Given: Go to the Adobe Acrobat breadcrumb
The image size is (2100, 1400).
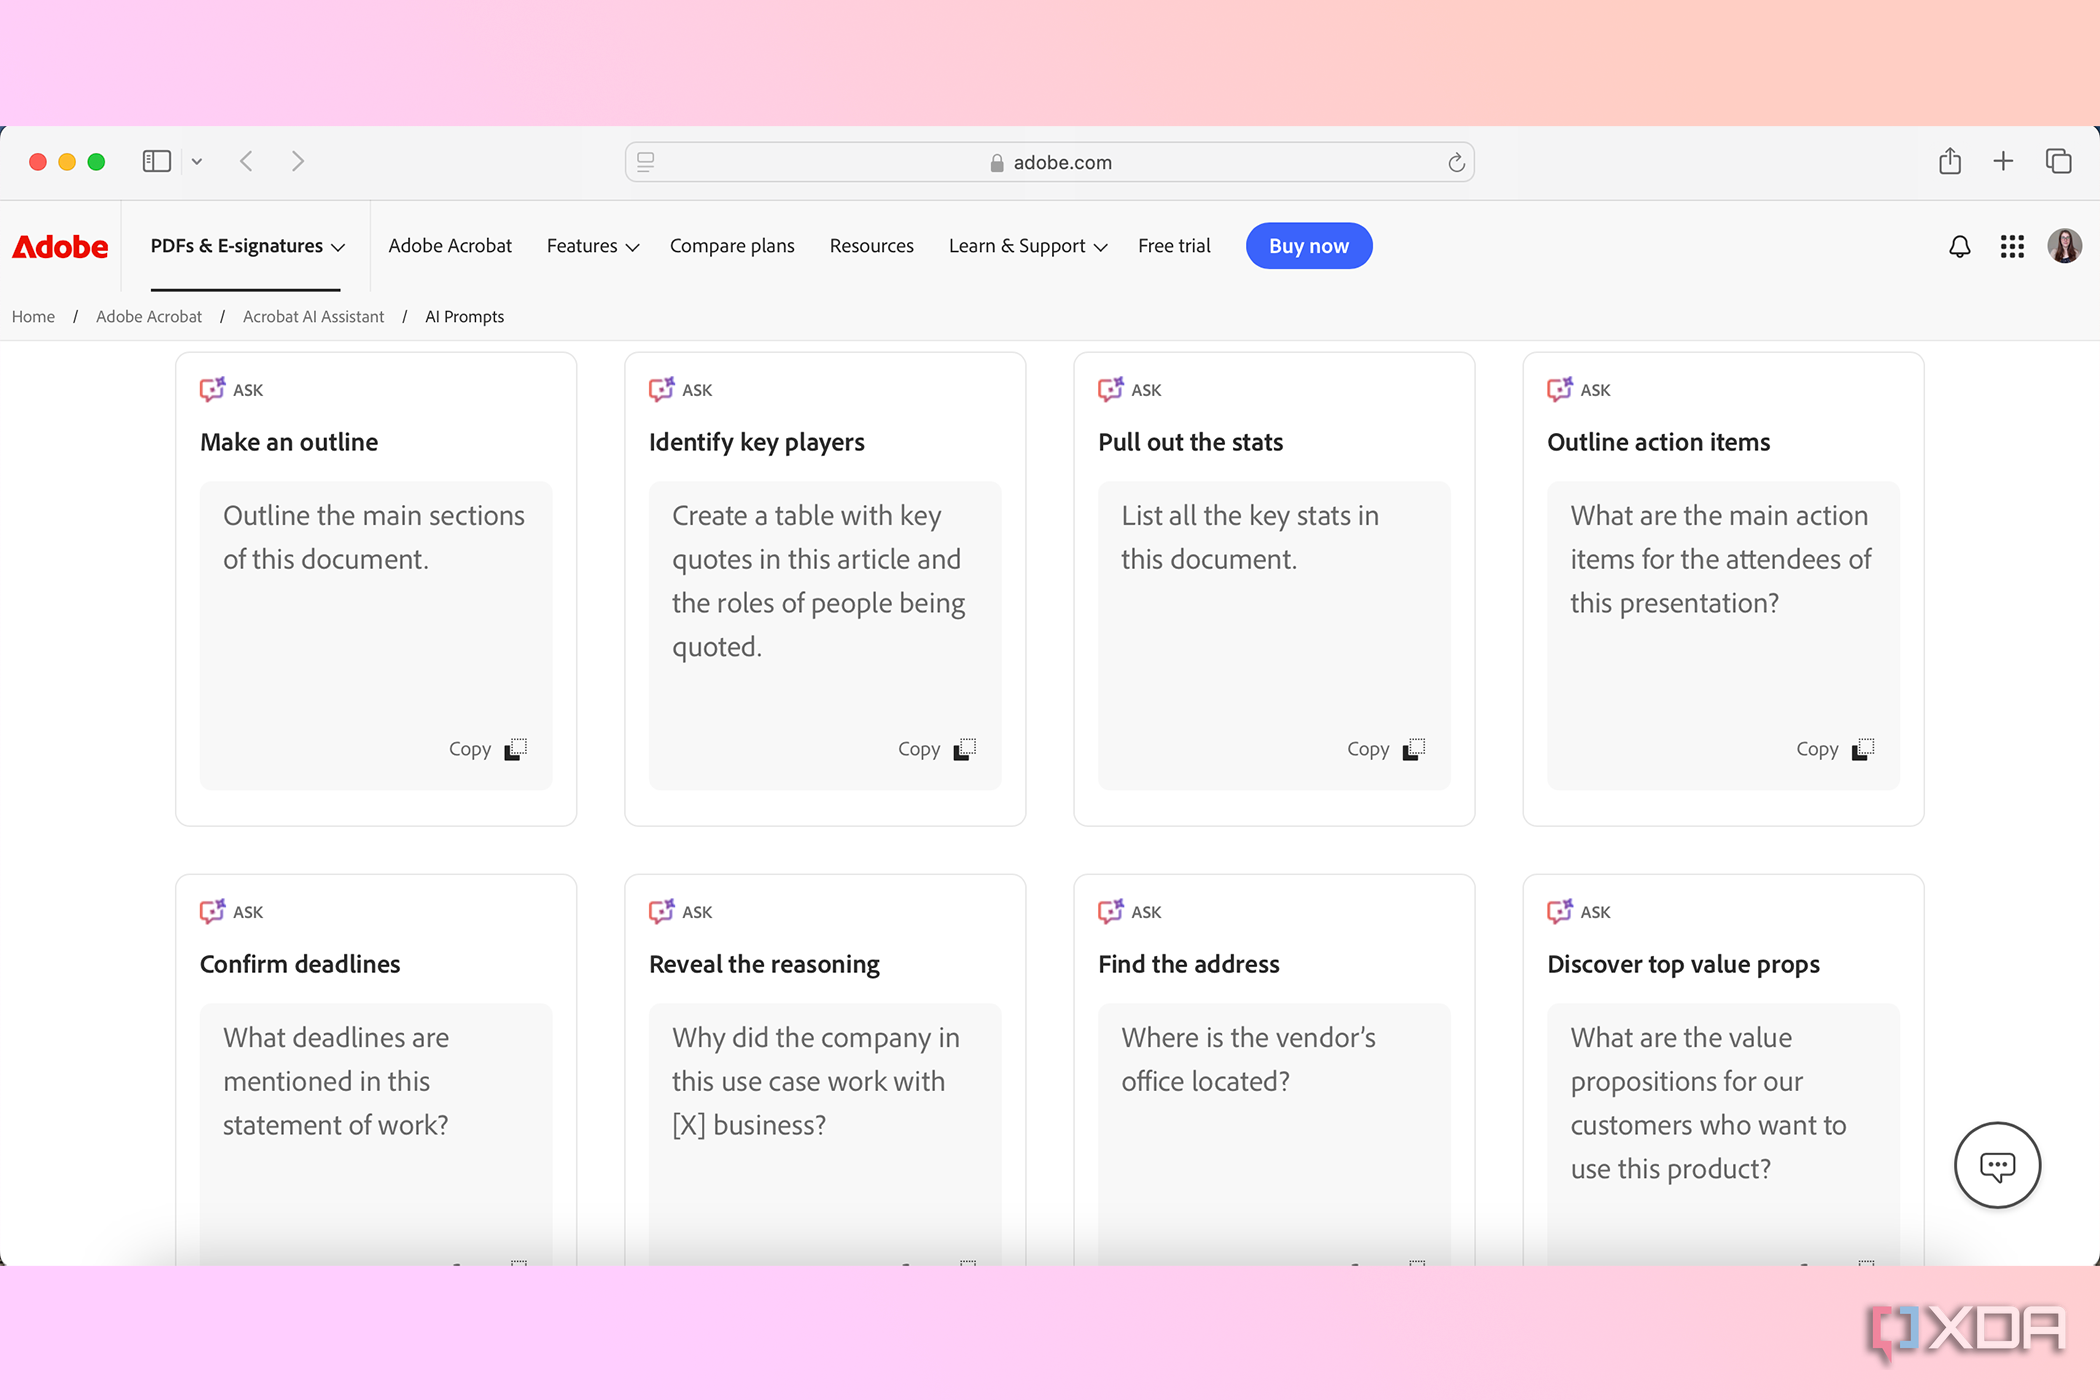Looking at the screenshot, I should 149,317.
